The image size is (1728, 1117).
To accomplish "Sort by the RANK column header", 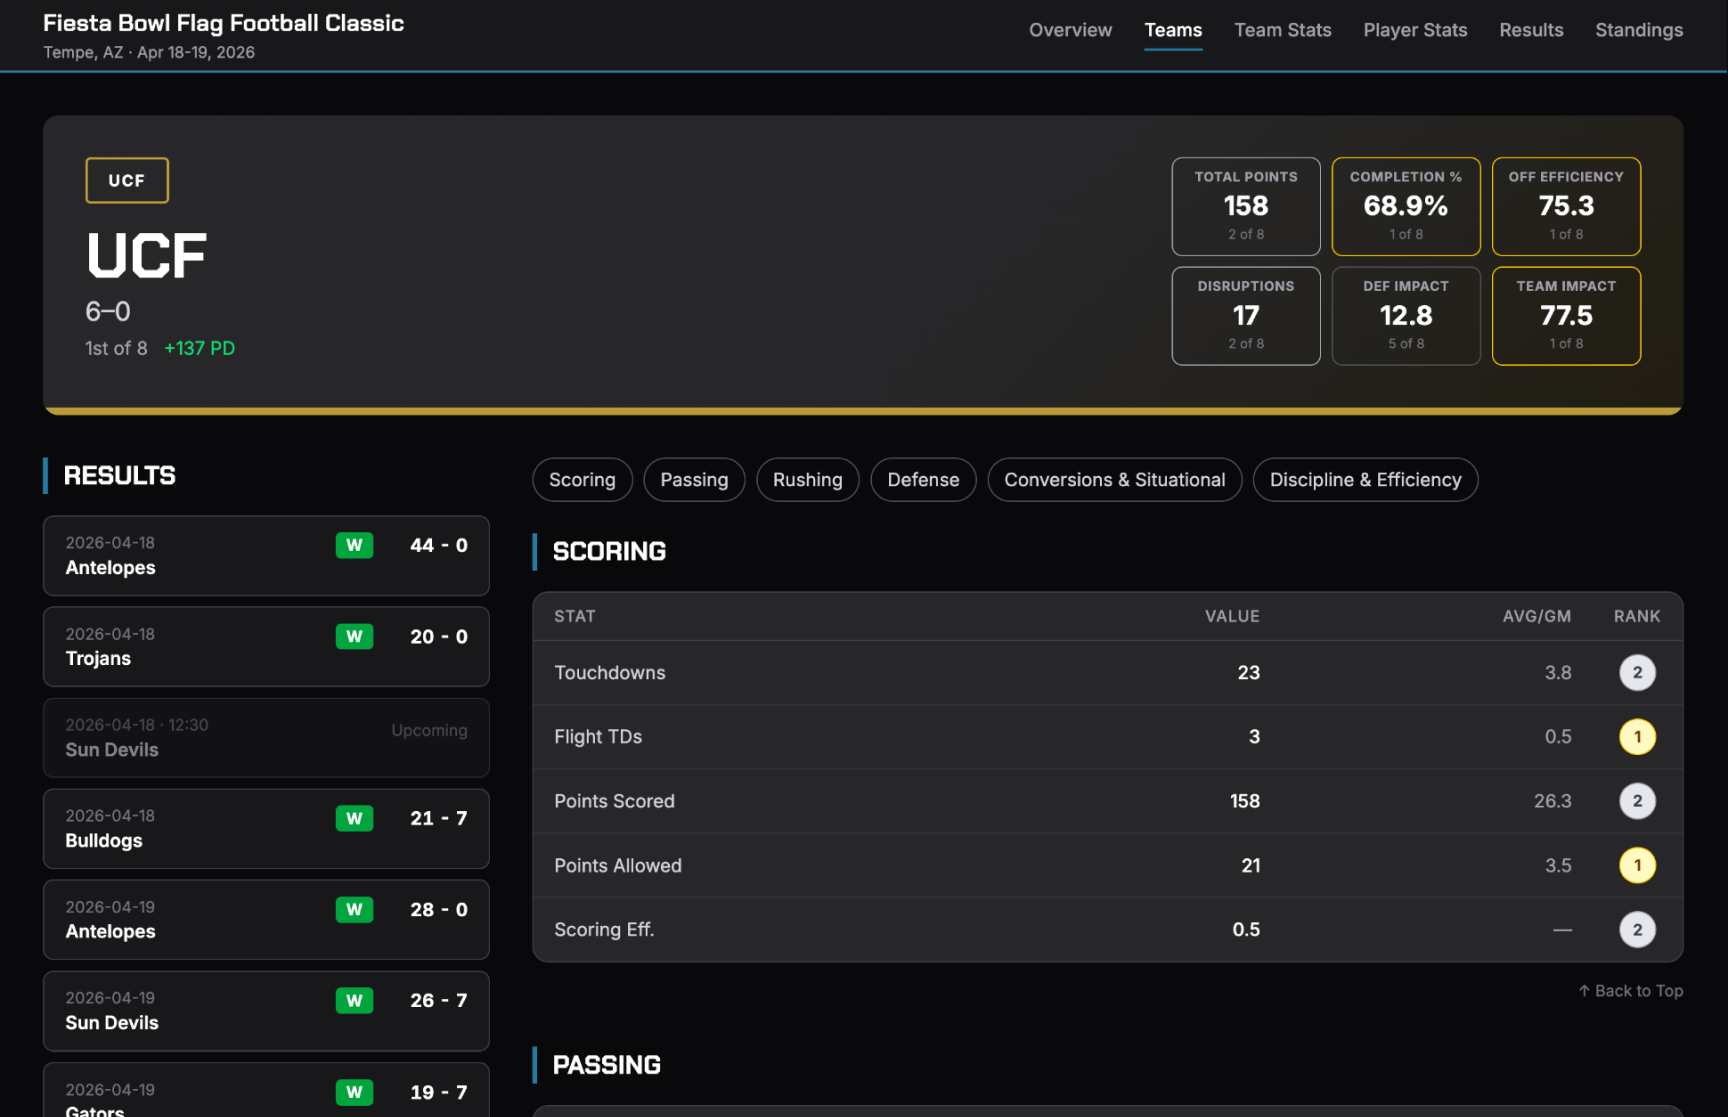I will [1637, 617].
